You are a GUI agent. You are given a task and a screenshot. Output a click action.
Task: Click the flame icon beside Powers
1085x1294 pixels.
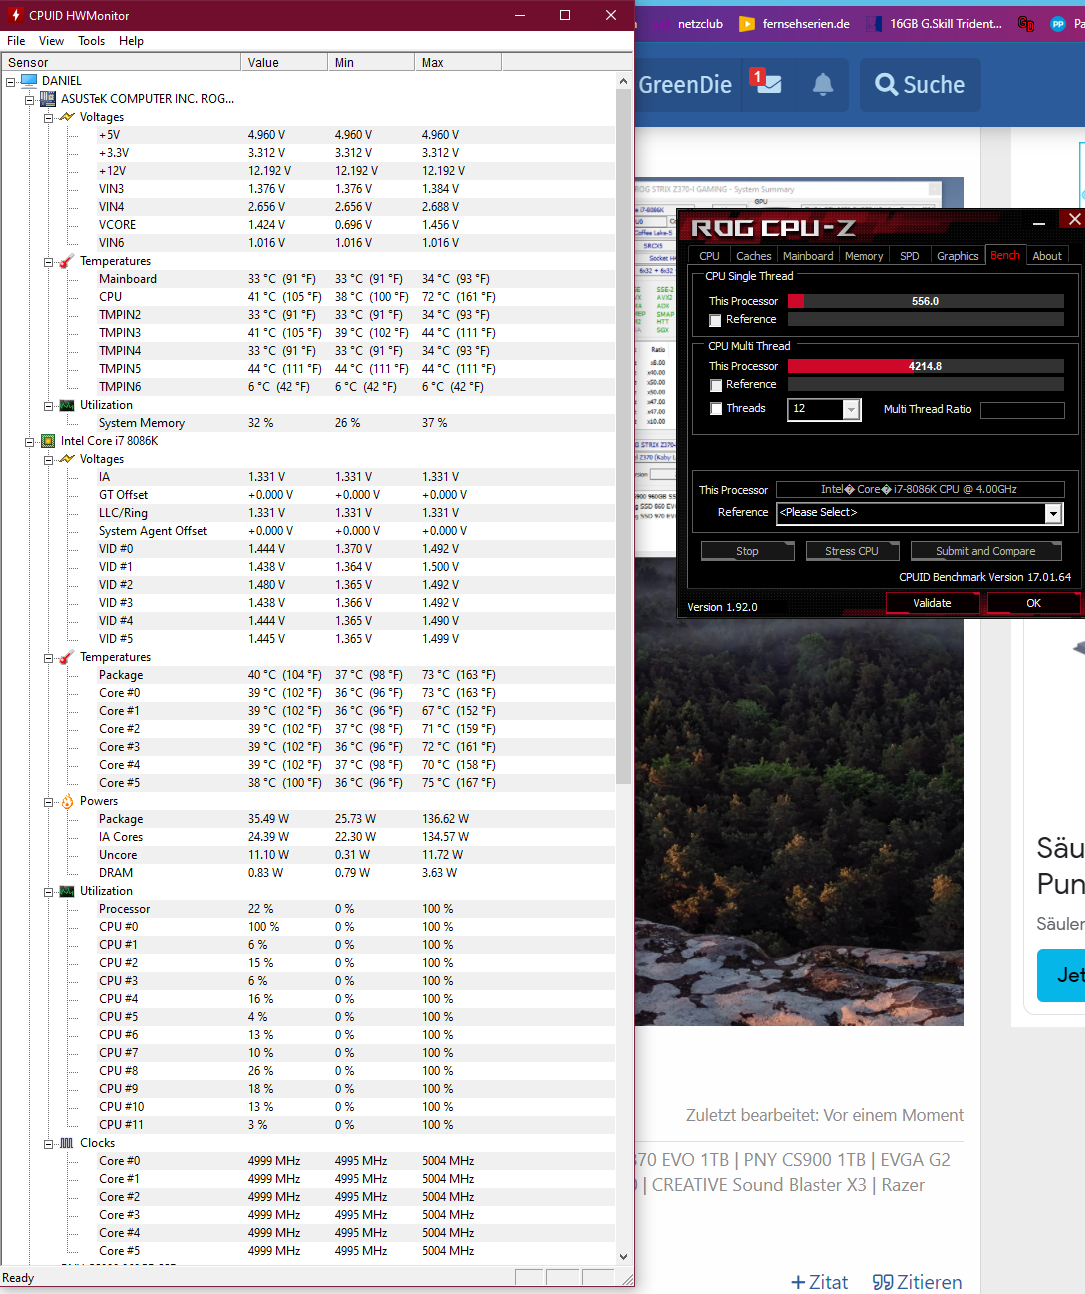(67, 801)
